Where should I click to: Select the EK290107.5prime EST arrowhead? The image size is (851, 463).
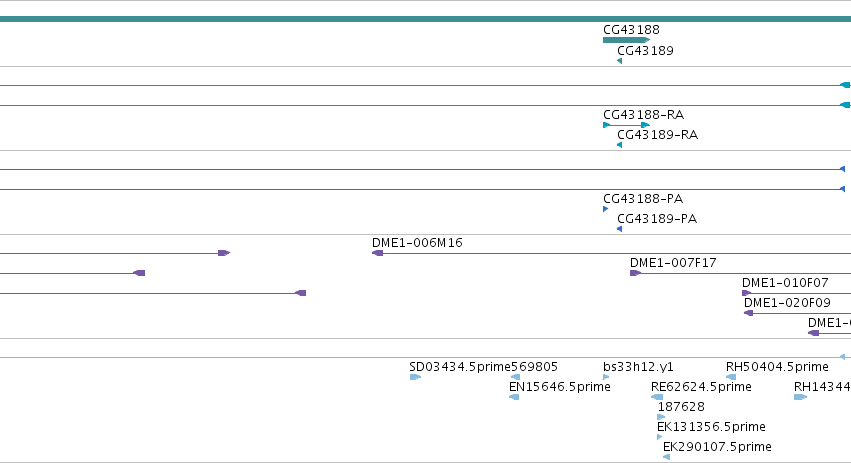coord(666,457)
